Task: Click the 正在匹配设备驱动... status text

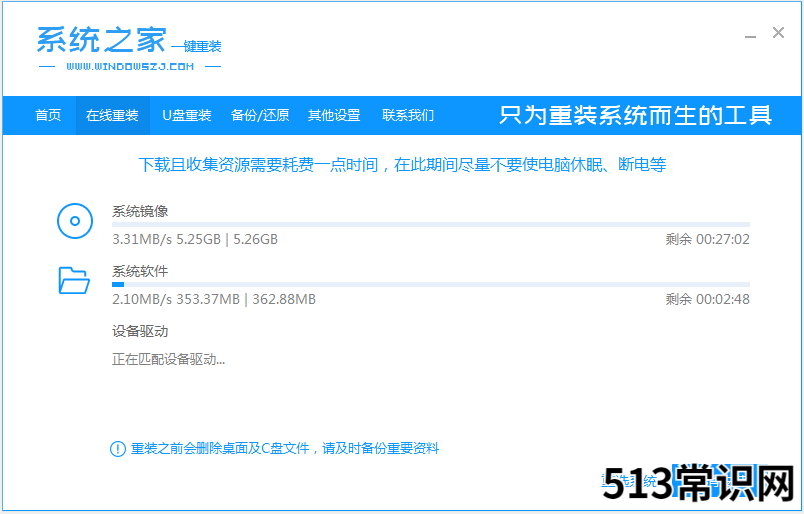Action: 168,359
